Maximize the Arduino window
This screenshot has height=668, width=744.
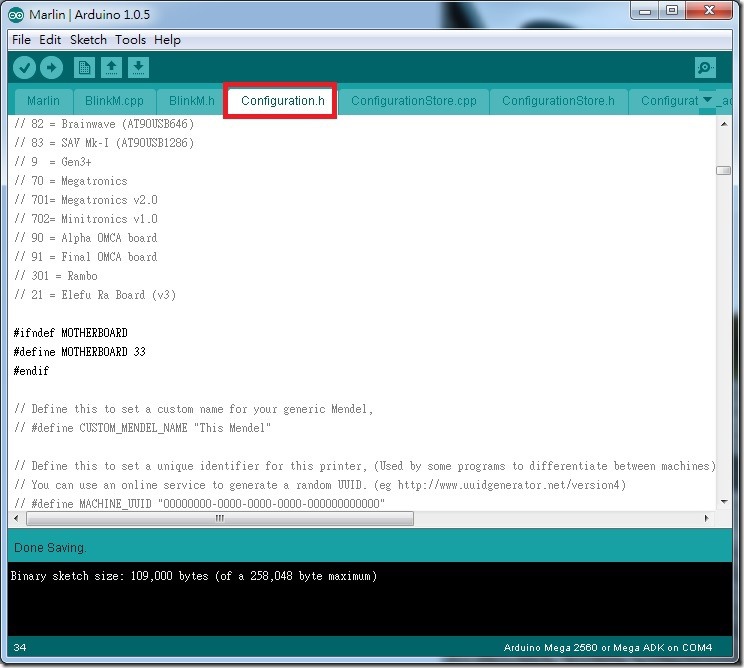(671, 11)
